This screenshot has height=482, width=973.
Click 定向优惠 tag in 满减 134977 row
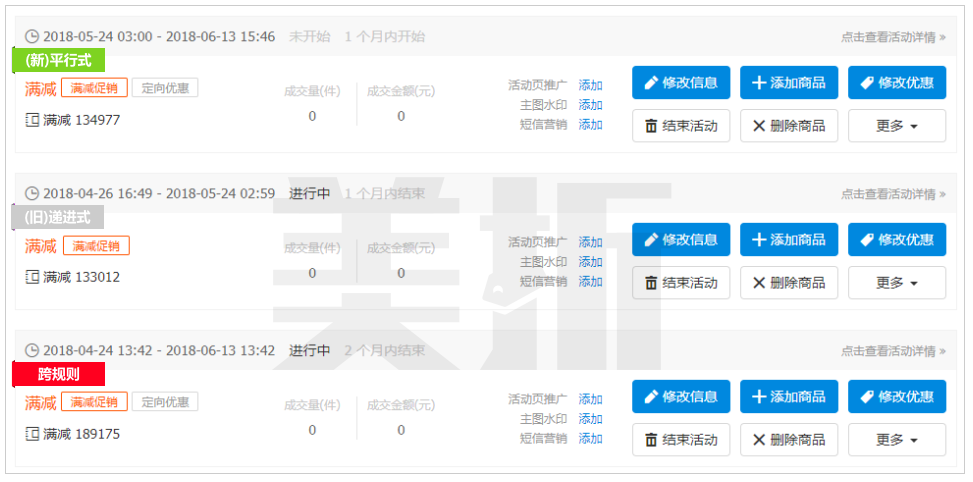pos(165,88)
